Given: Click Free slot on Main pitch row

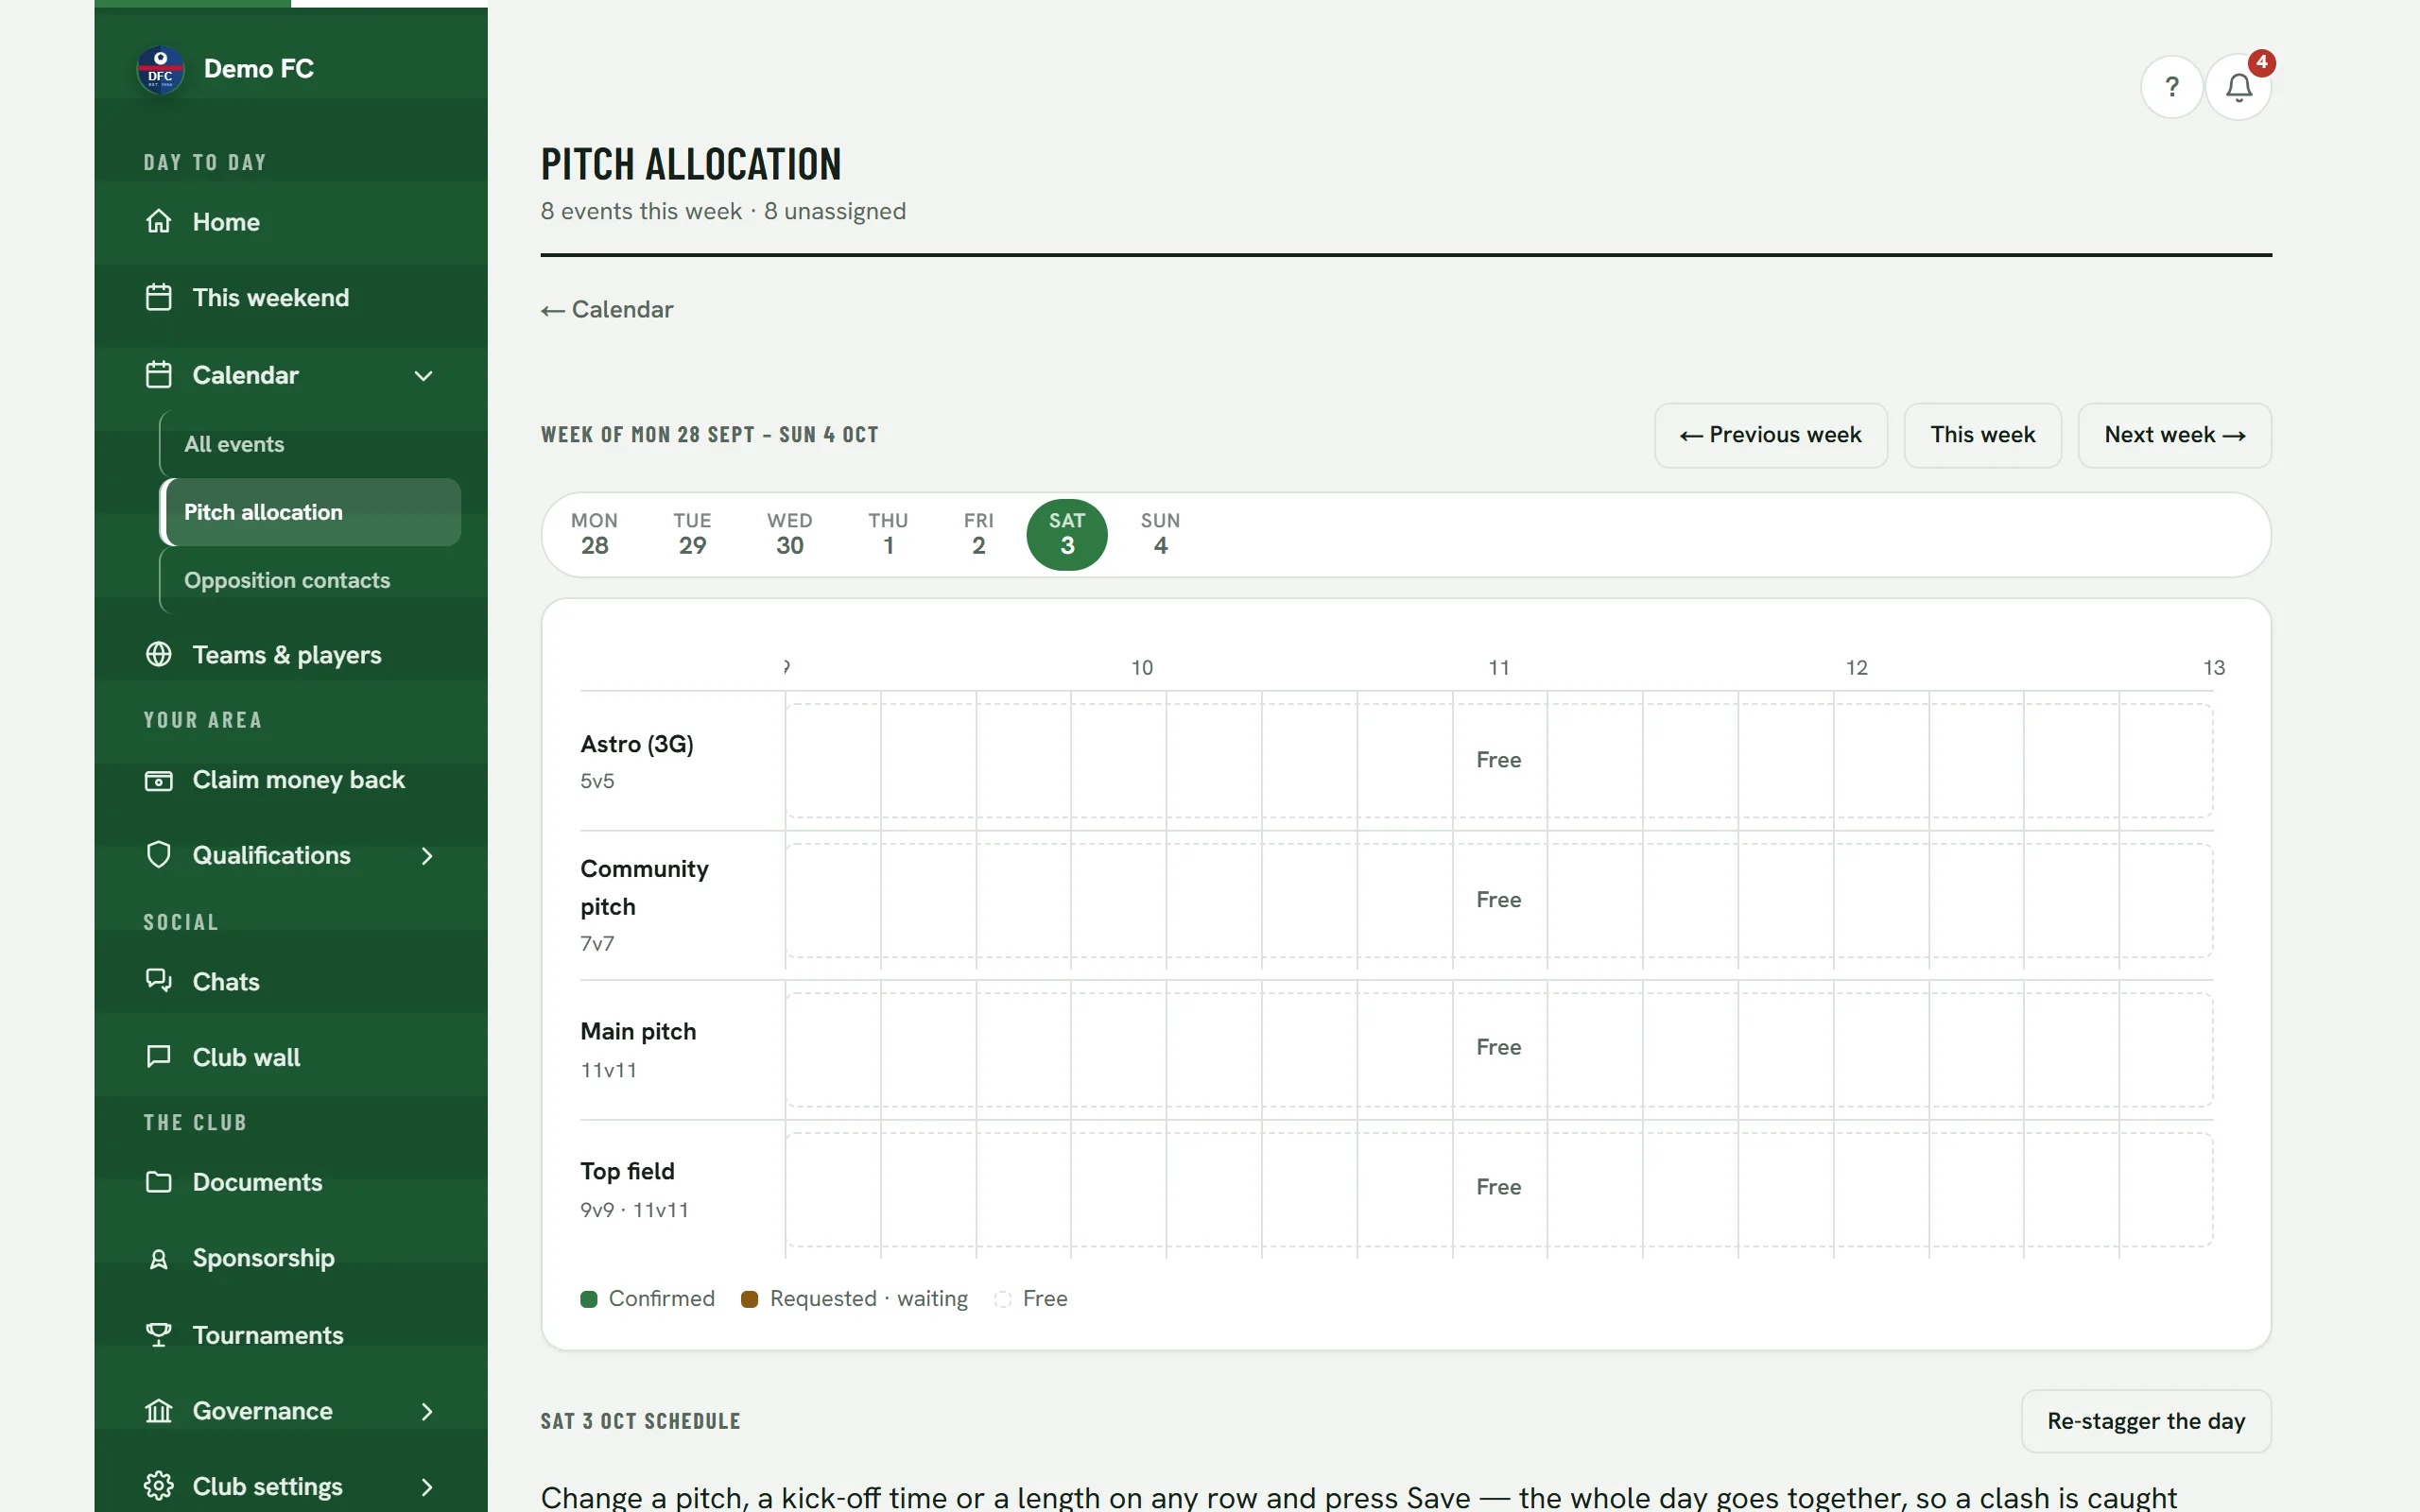Looking at the screenshot, I should coord(1498,1049).
